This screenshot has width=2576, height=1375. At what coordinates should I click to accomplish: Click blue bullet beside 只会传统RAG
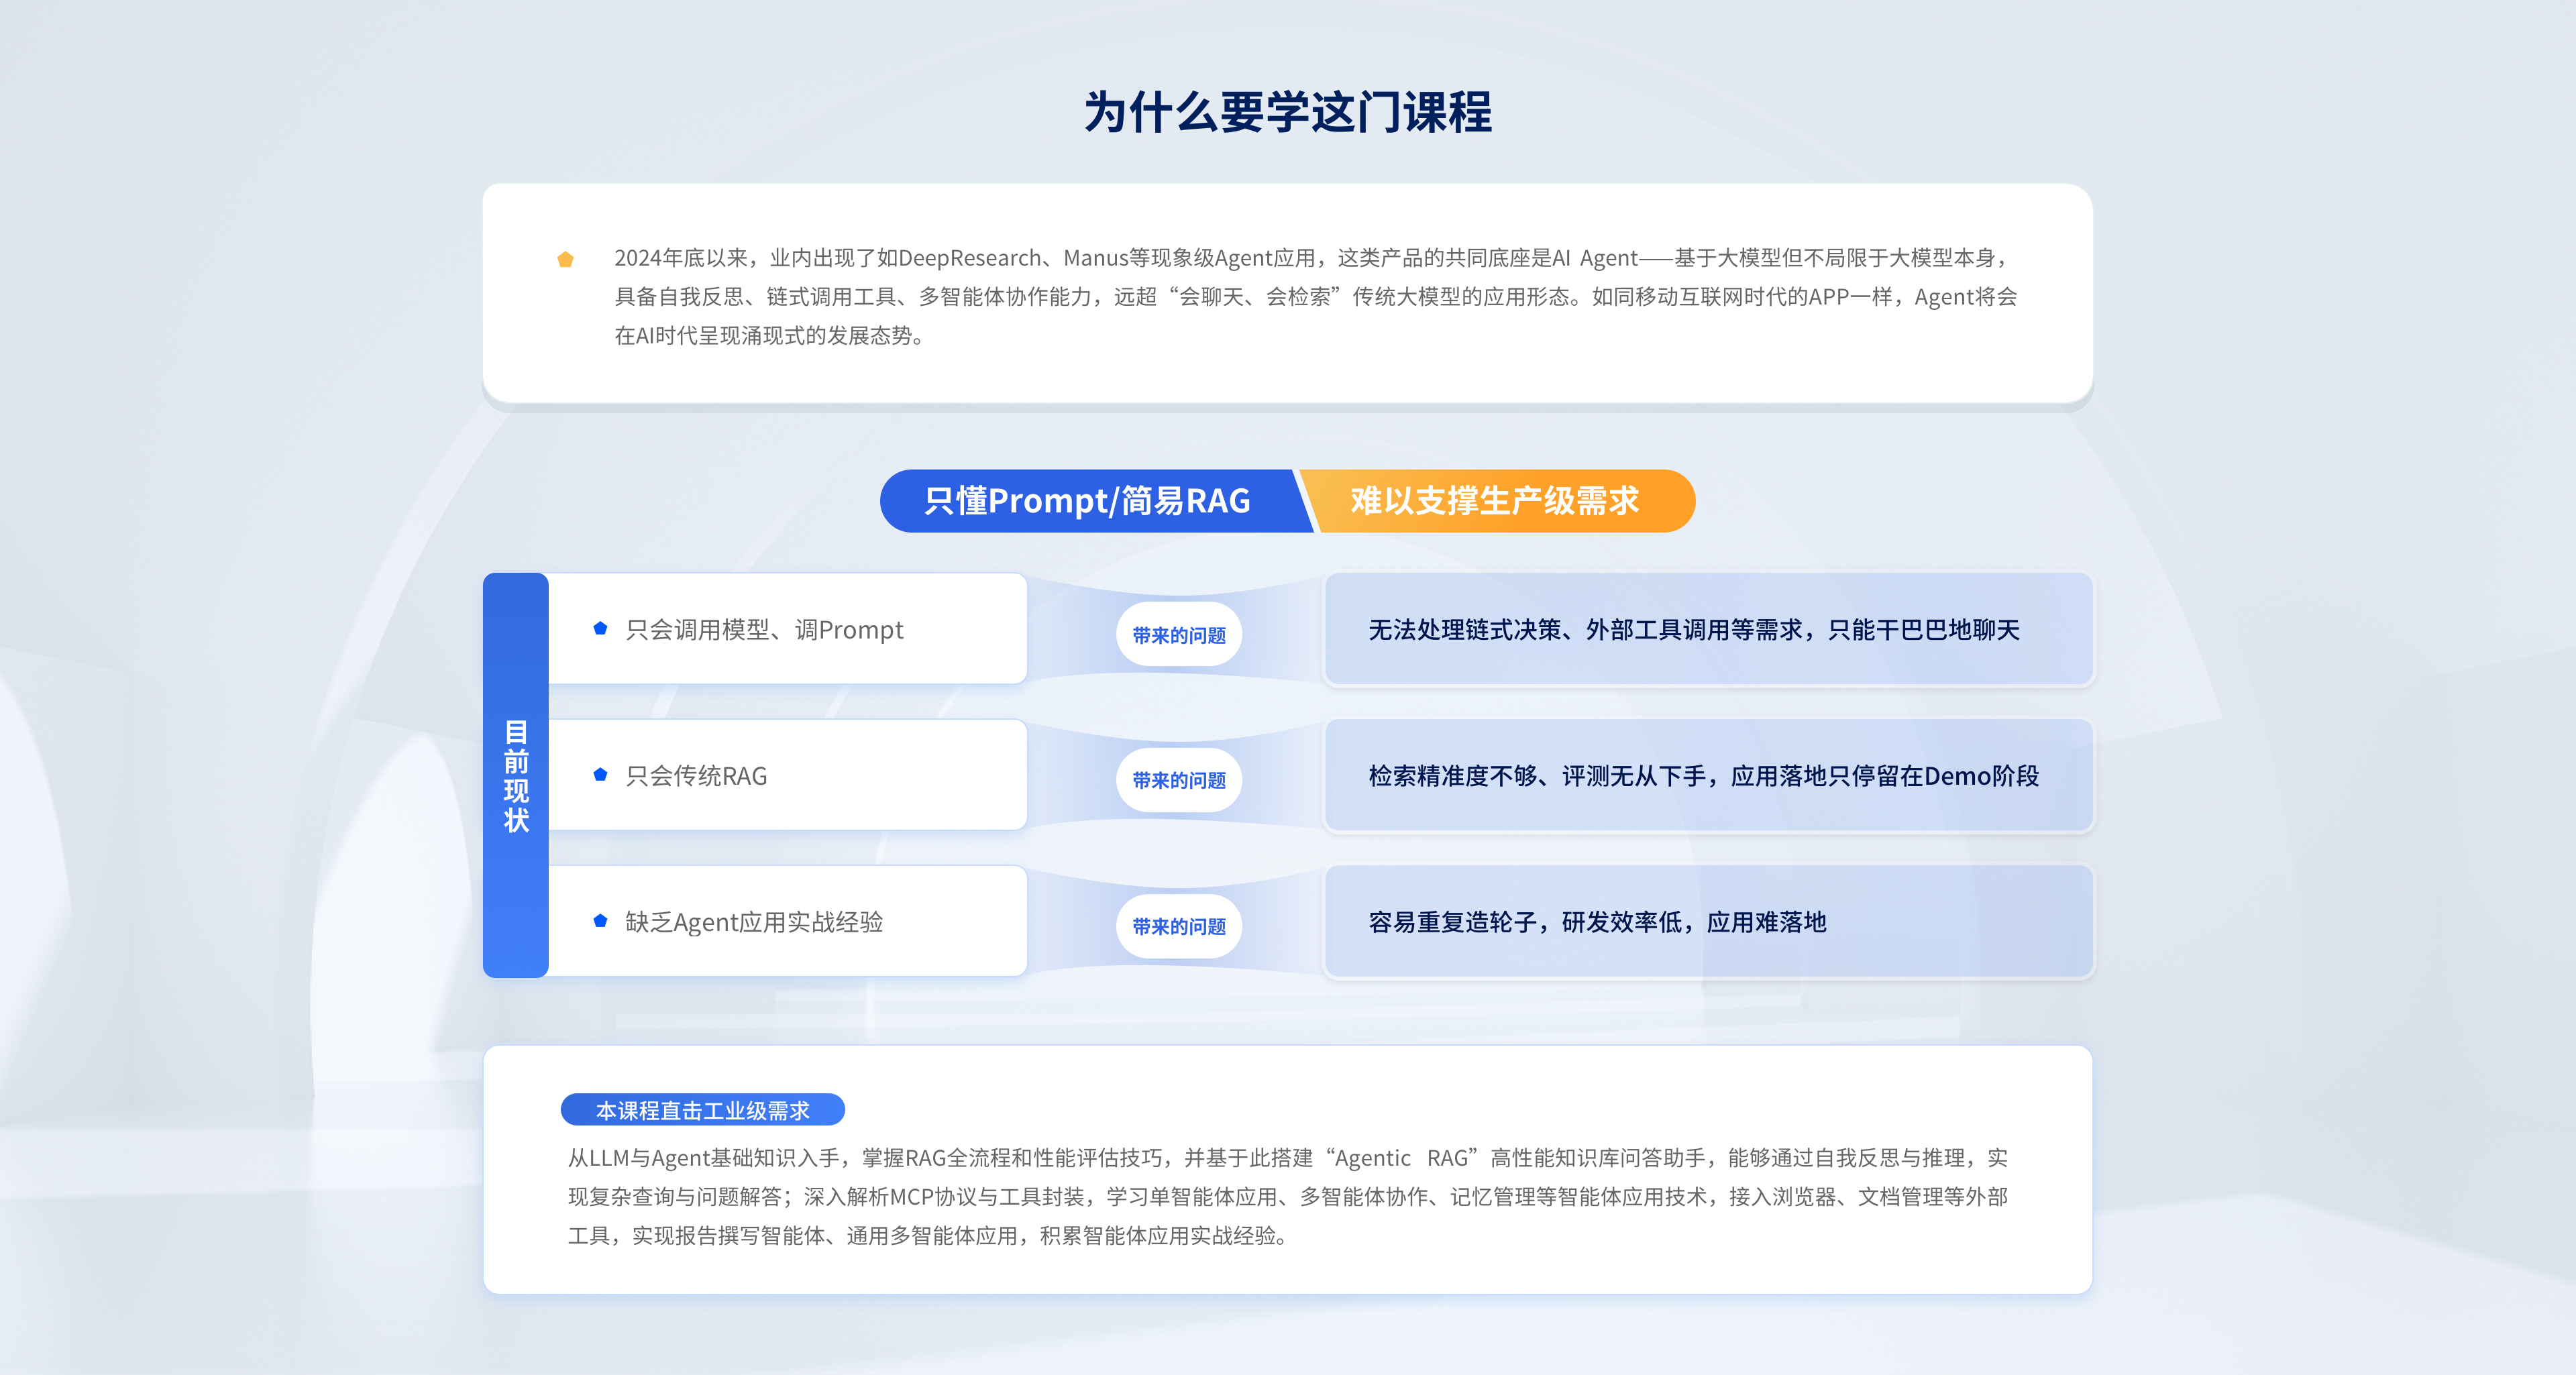point(600,774)
